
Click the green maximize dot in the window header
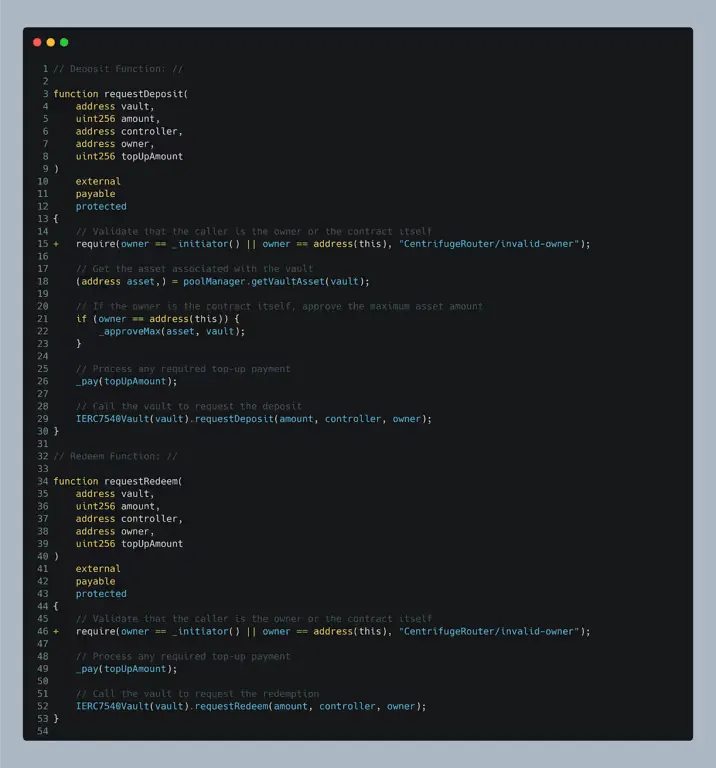pos(64,43)
